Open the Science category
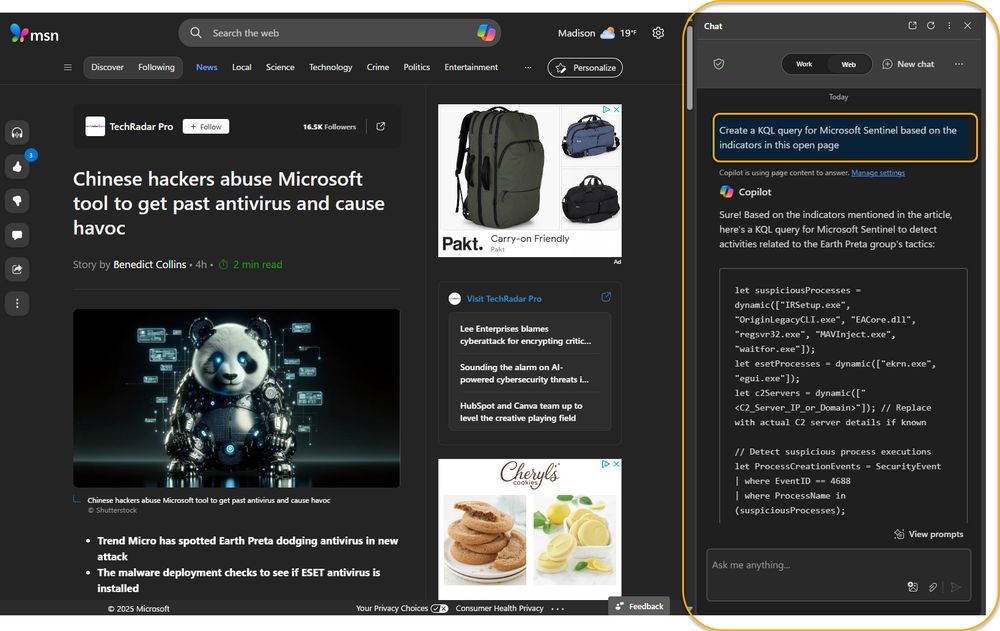Viewport: 1000px width, 631px height. tap(280, 67)
